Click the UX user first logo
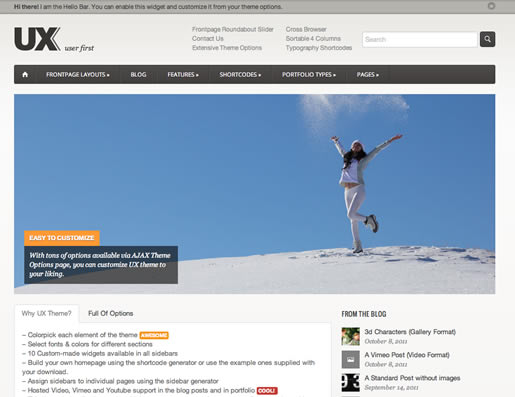Image resolution: width=515 pixels, height=397 pixels. [54, 39]
